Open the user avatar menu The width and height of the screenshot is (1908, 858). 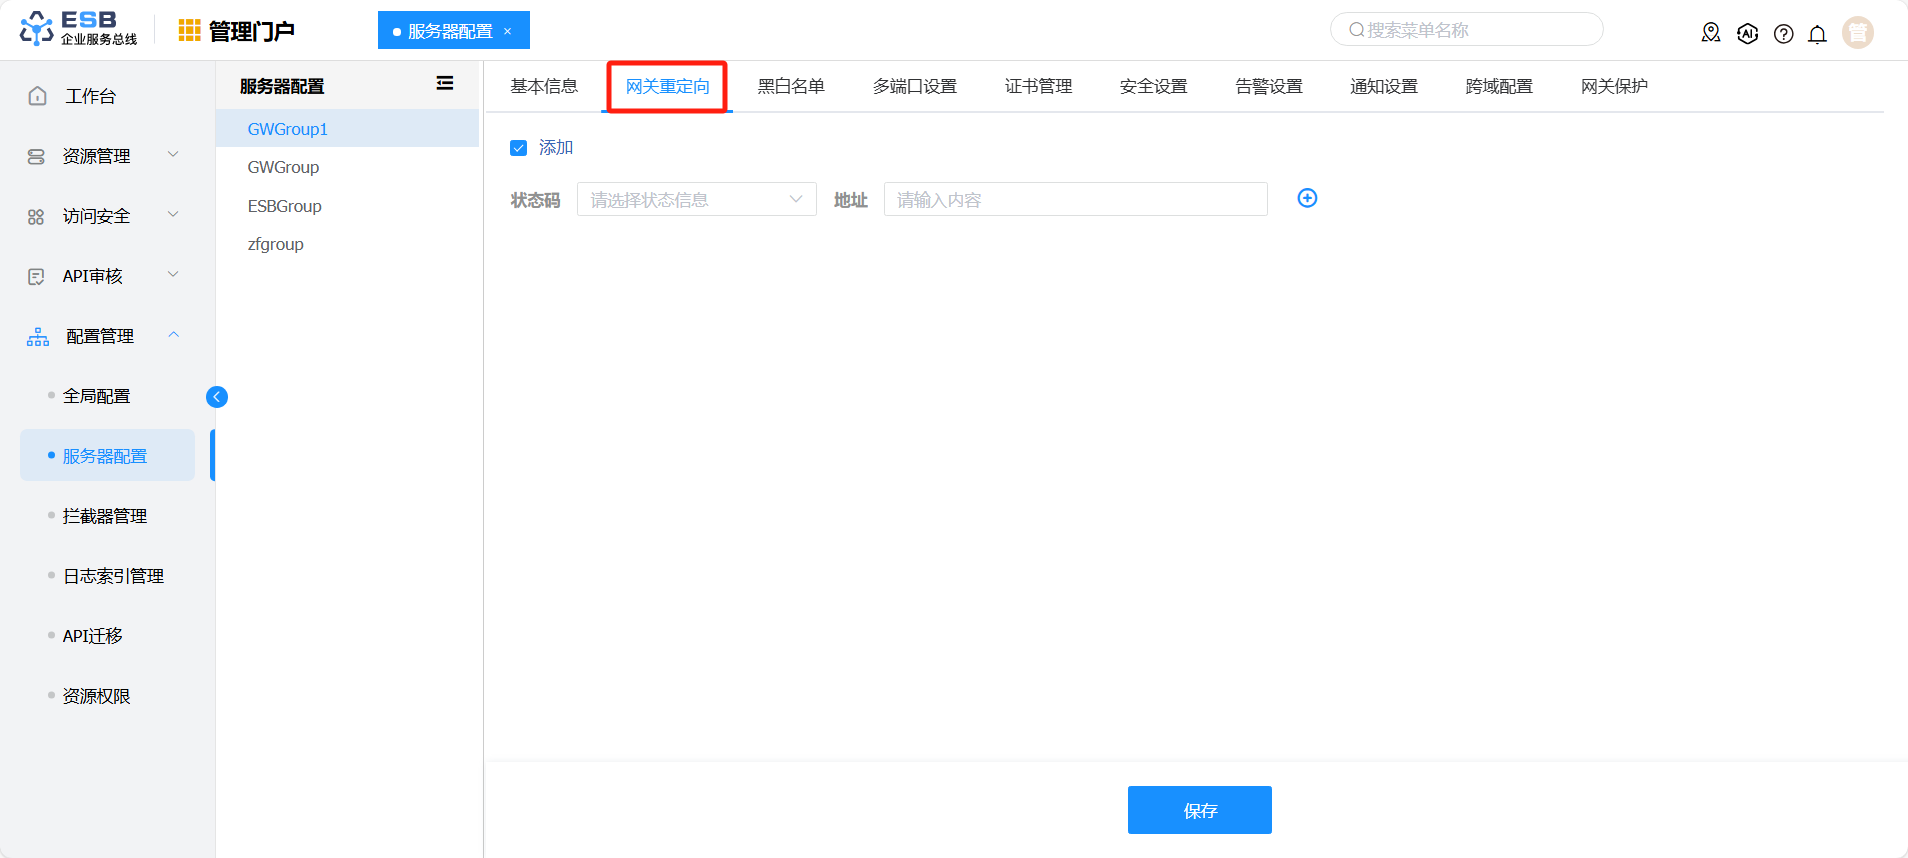click(x=1857, y=33)
